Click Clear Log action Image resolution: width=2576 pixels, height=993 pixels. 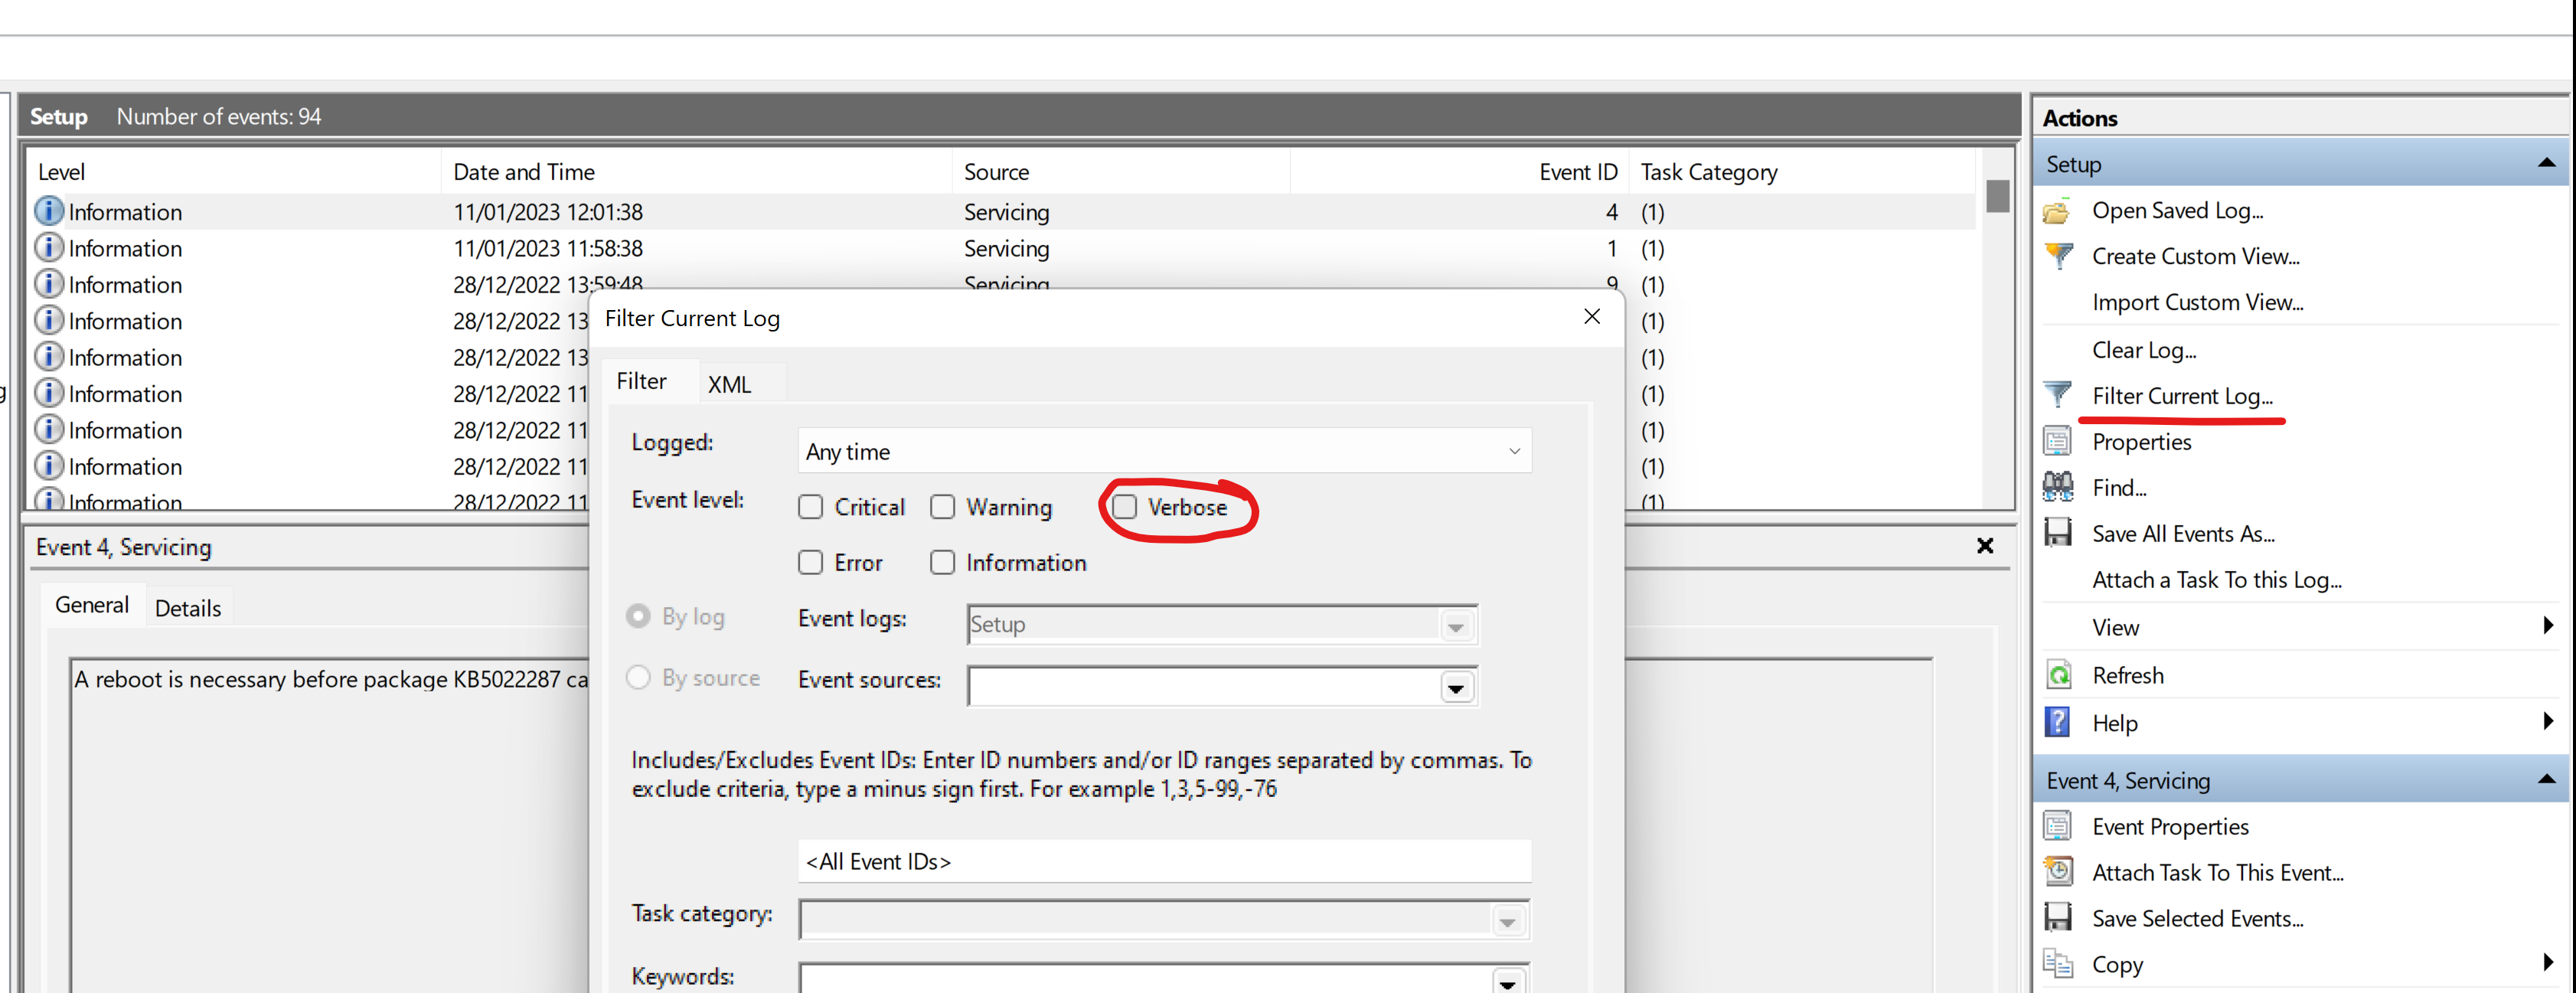click(x=2143, y=350)
